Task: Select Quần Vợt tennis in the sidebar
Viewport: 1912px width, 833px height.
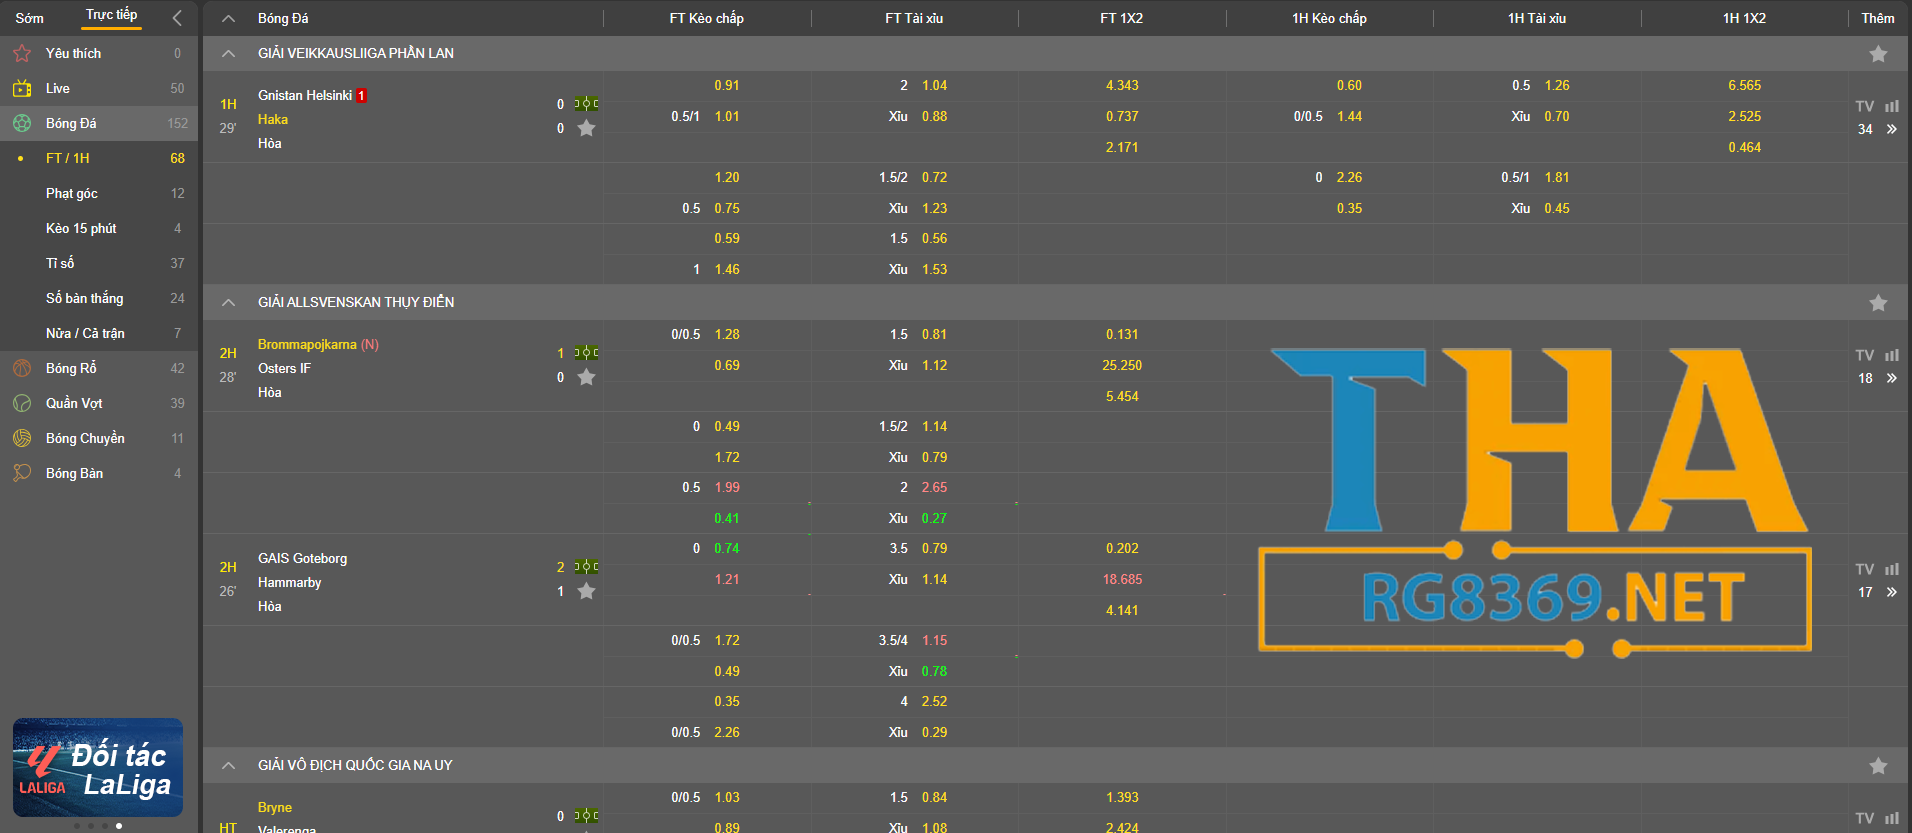Action: (99, 403)
